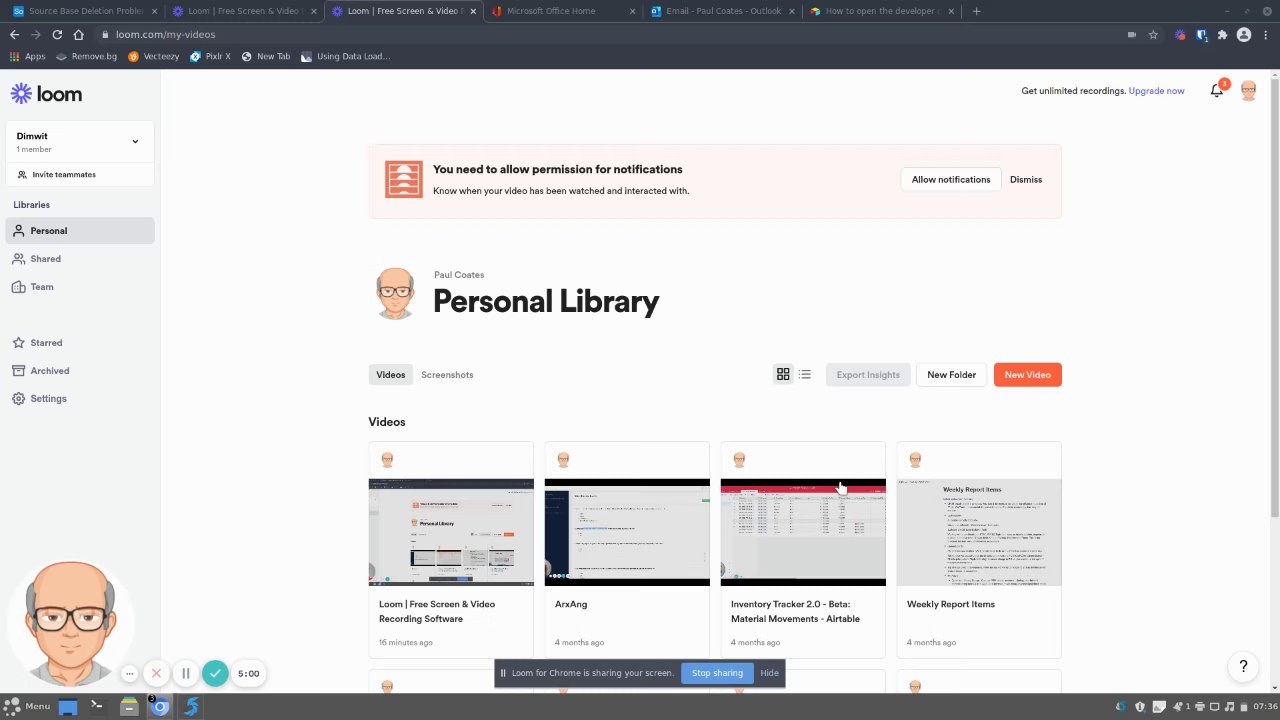Viewport: 1280px width, 720px height.
Task: Open the ArxAng video thumbnail
Action: 627,532
